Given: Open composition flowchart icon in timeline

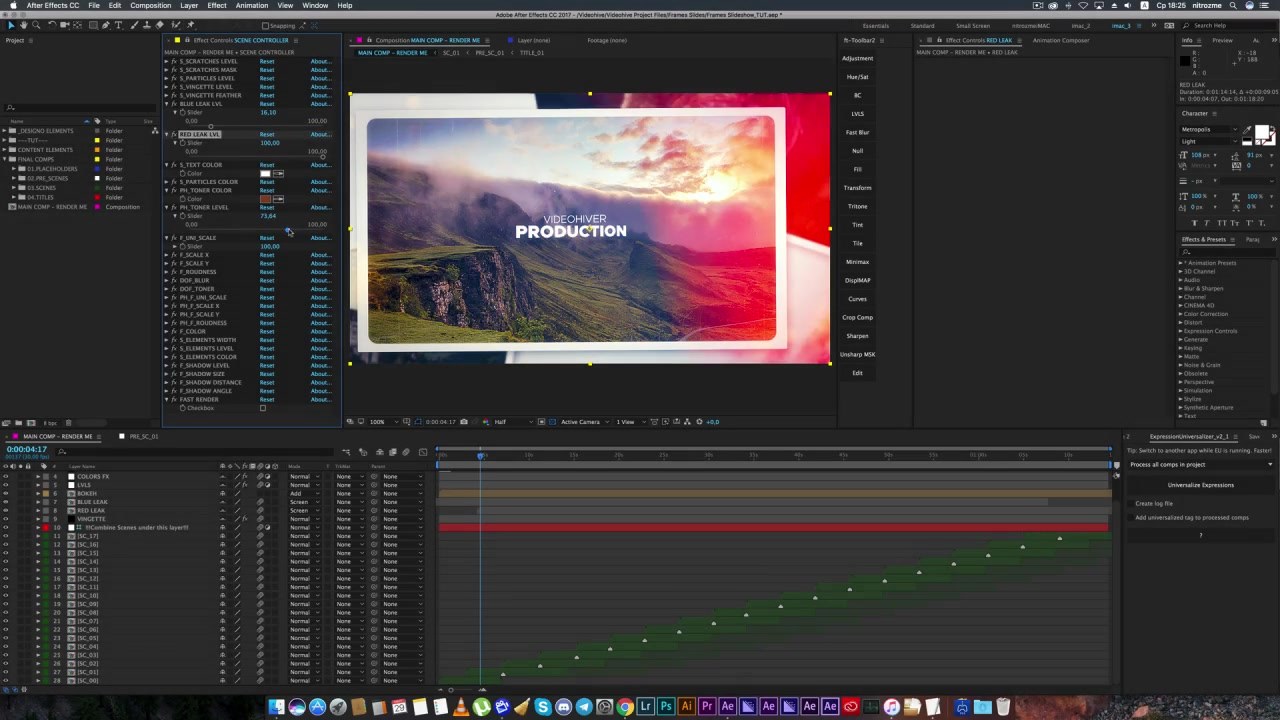Looking at the screenshot, I should click(x=346, y=452).
